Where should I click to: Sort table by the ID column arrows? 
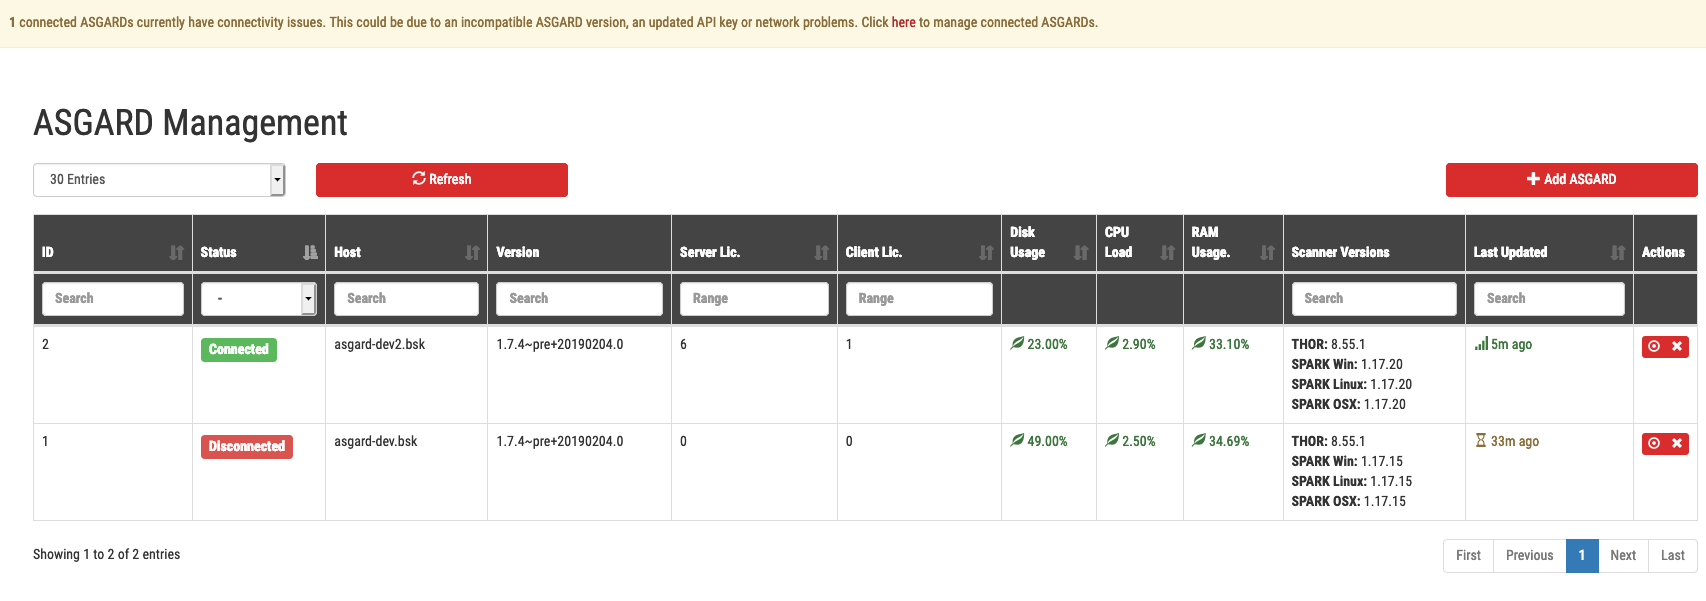click(x=176, y=252)
